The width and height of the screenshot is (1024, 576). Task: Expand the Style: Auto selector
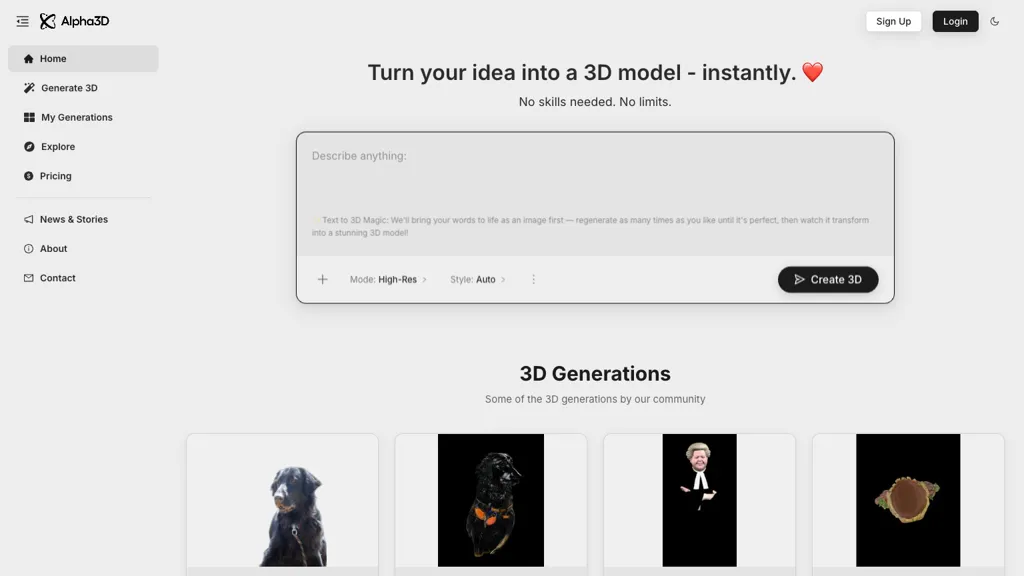pos(478,280)
